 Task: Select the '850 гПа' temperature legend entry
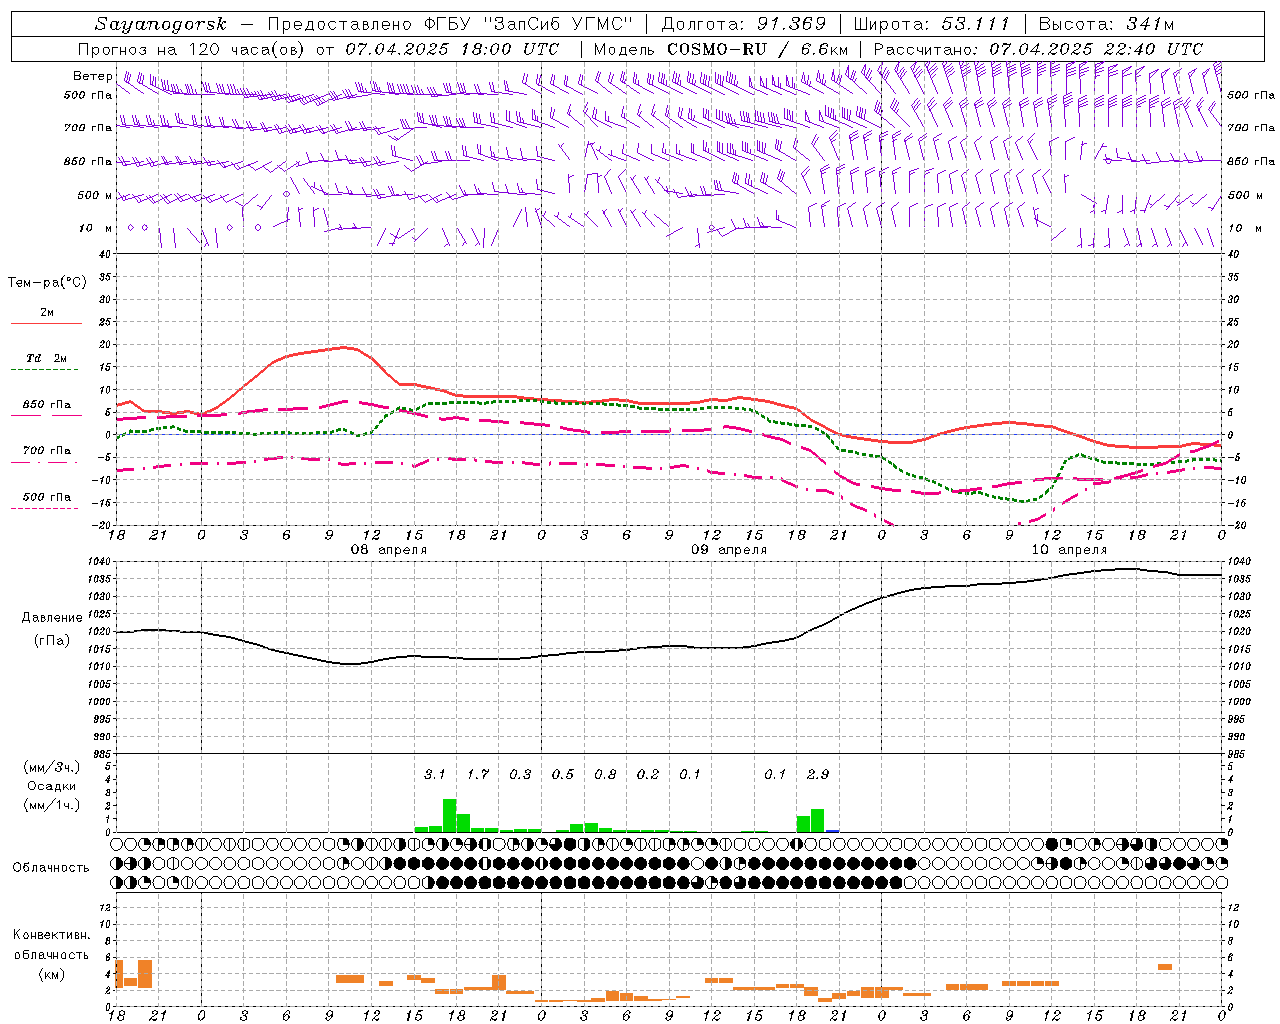pyautogui.click(x=47, y=405)
